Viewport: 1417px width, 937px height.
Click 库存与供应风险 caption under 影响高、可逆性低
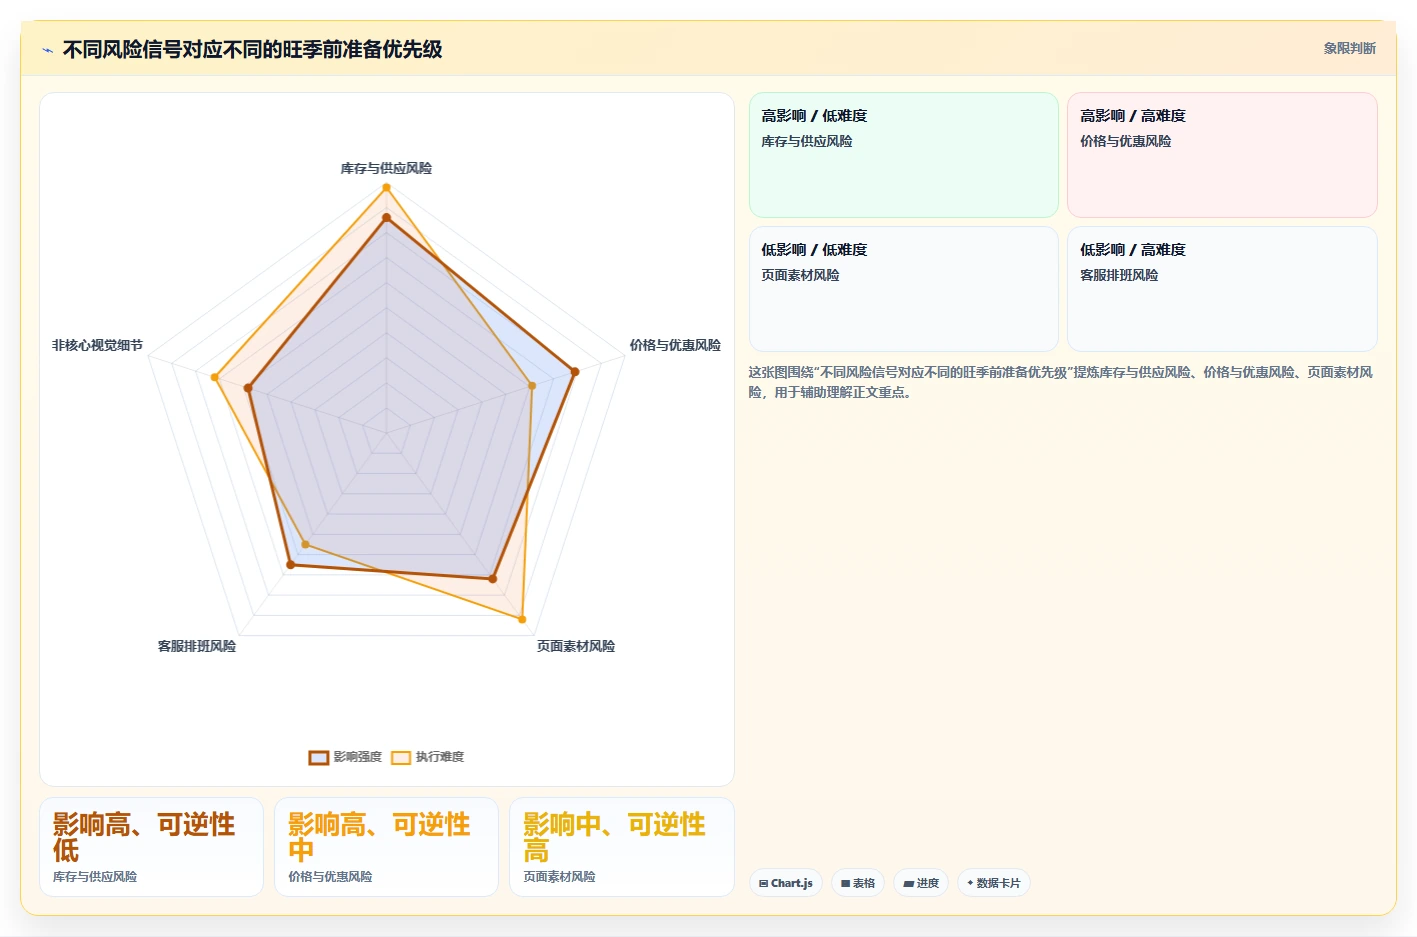click(x=95, y=876)
